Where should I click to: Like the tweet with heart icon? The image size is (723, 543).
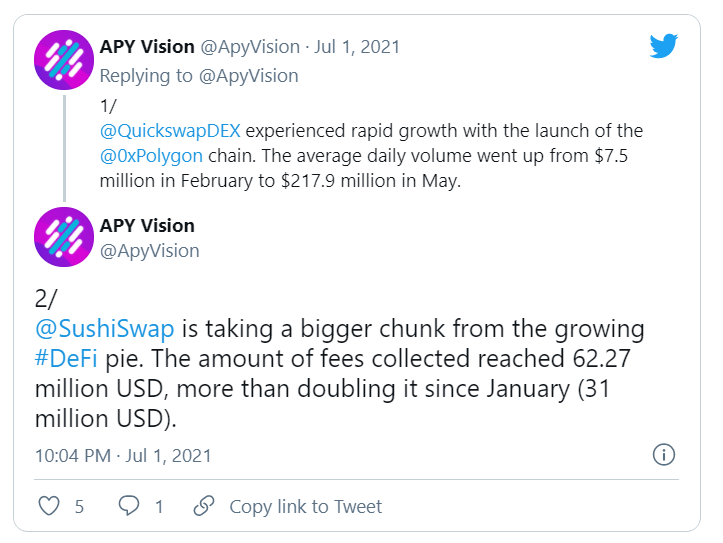tap(48, 506)
